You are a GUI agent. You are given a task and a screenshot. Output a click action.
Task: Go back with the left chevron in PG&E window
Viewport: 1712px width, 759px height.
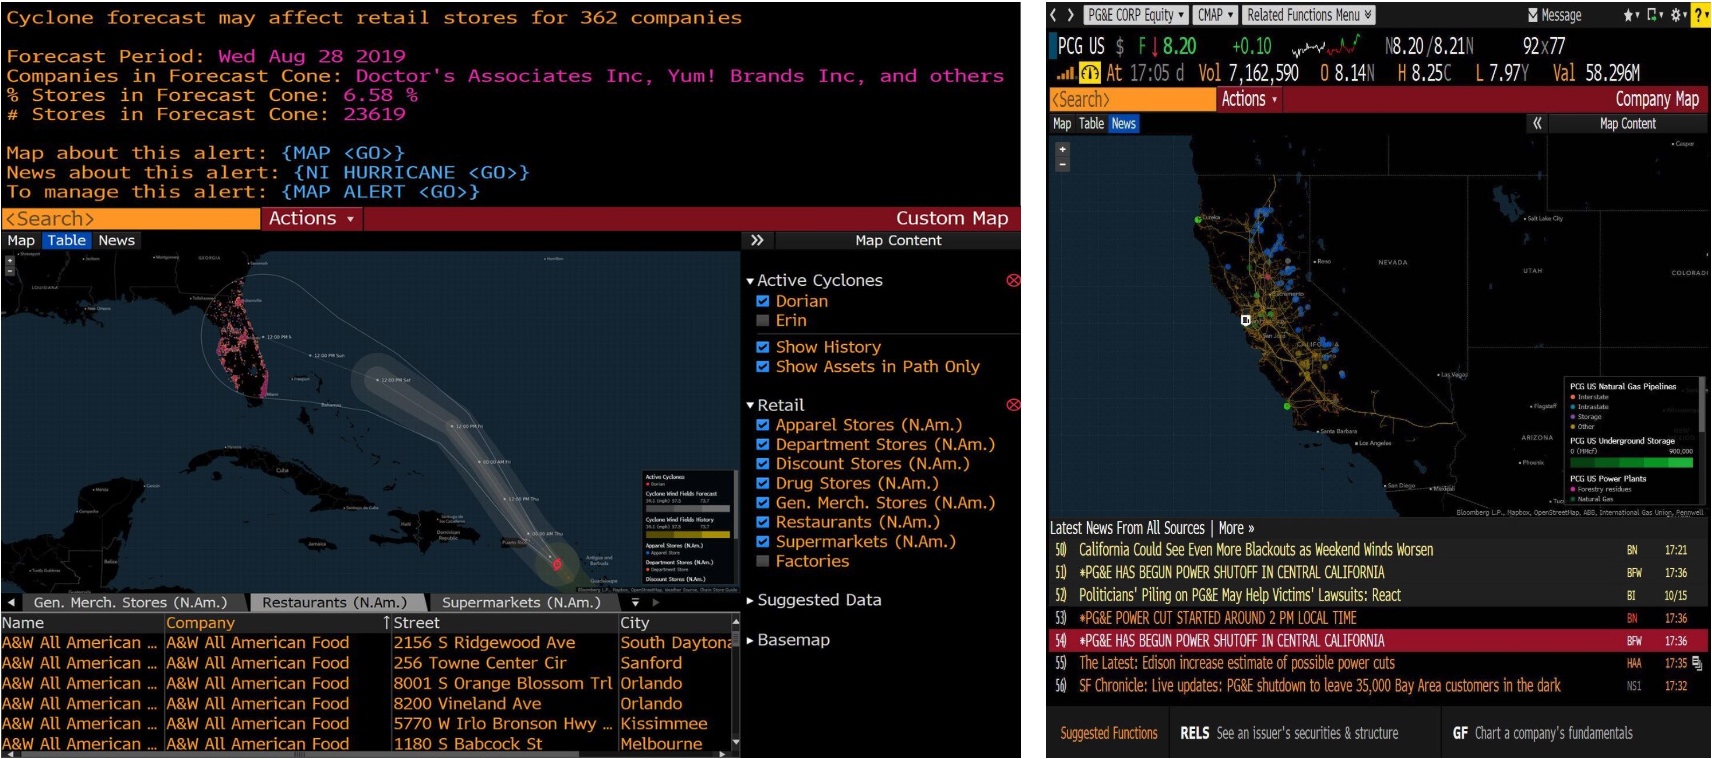coord(1054,15)
